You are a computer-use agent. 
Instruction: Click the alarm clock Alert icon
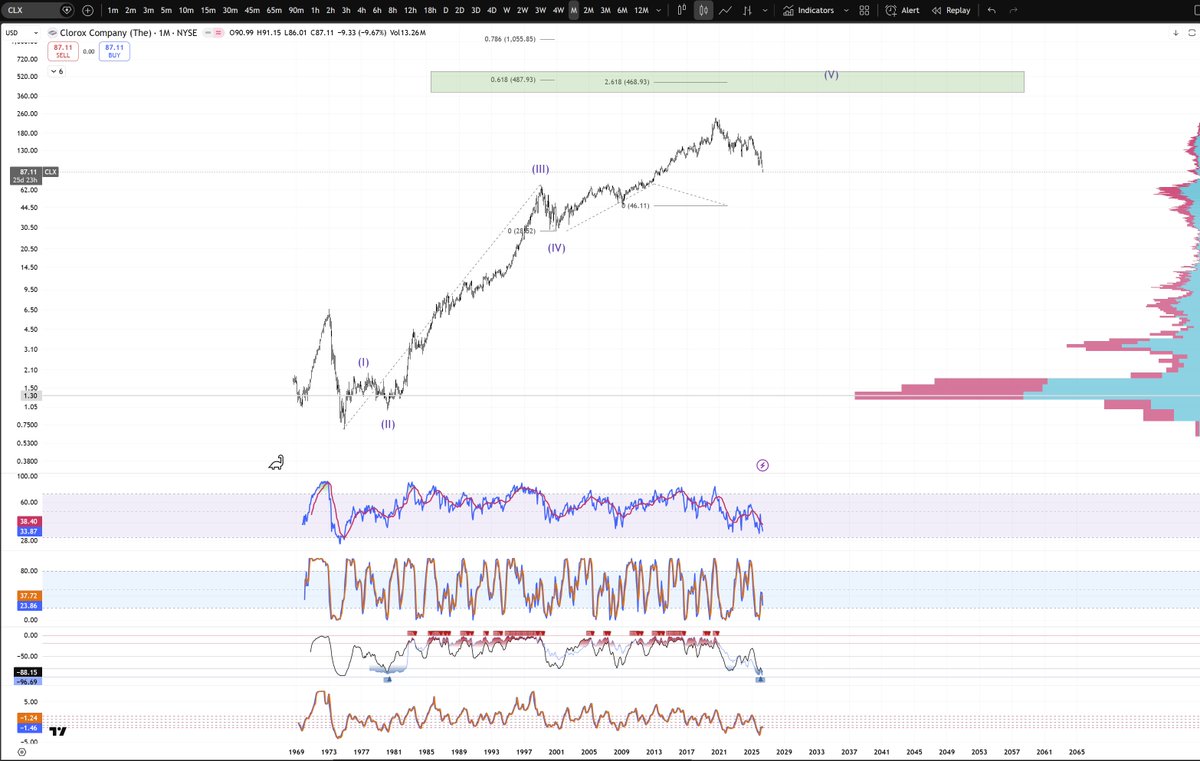tap(891, 10)
